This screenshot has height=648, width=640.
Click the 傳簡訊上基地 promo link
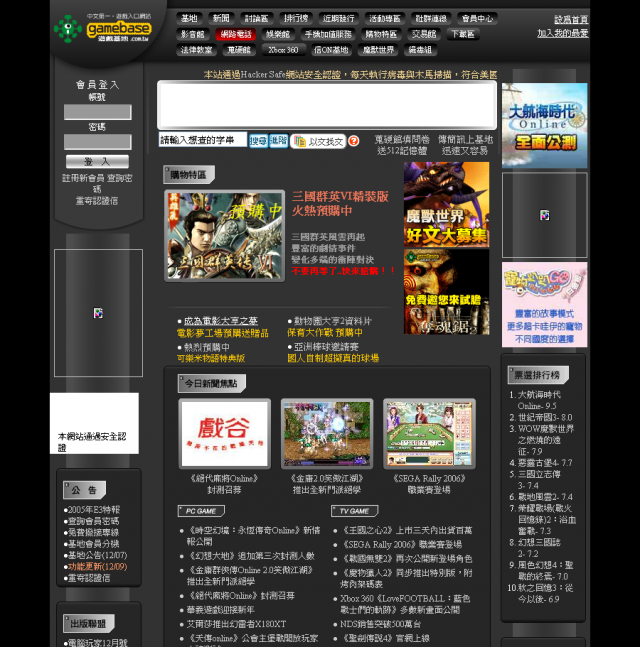465,145
